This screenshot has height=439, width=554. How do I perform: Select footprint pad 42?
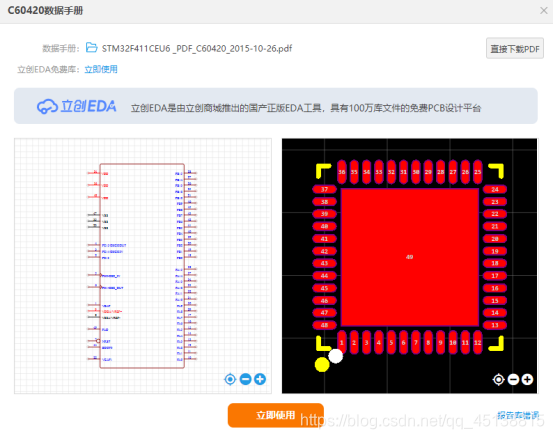[x=324, y=251]
